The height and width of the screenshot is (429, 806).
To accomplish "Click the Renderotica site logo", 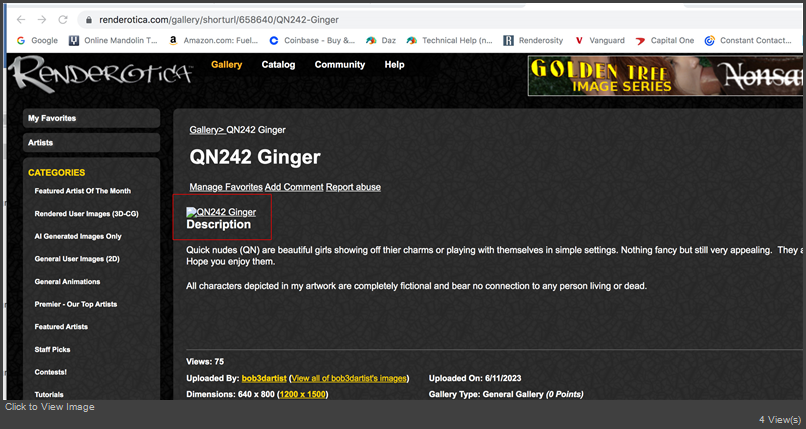I will tap(100, 74).
